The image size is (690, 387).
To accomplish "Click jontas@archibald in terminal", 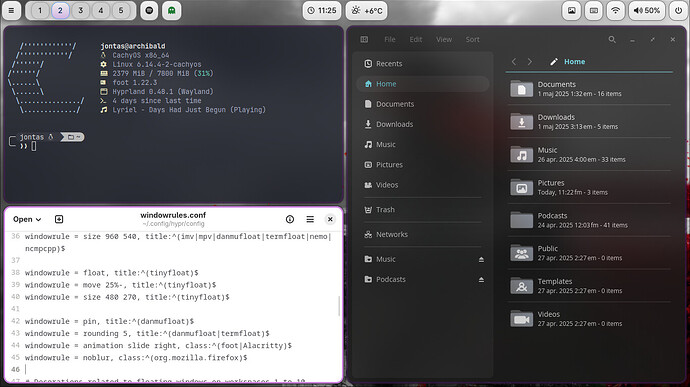I will (x=133, y=46).
